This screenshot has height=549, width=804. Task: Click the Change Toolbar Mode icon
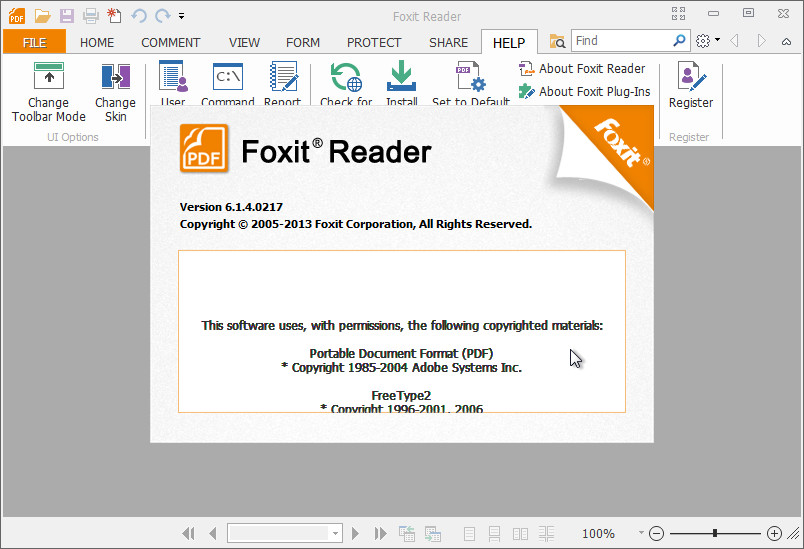49,76
